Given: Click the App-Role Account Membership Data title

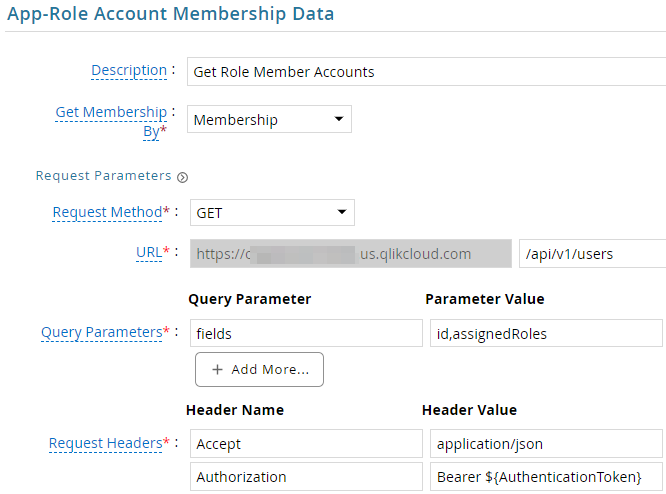Looking at the screenshot, I should (171, 14).
